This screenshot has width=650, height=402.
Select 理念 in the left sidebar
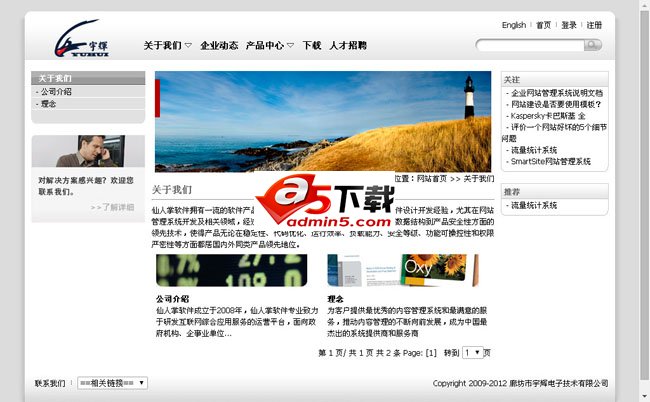(48, 104)
